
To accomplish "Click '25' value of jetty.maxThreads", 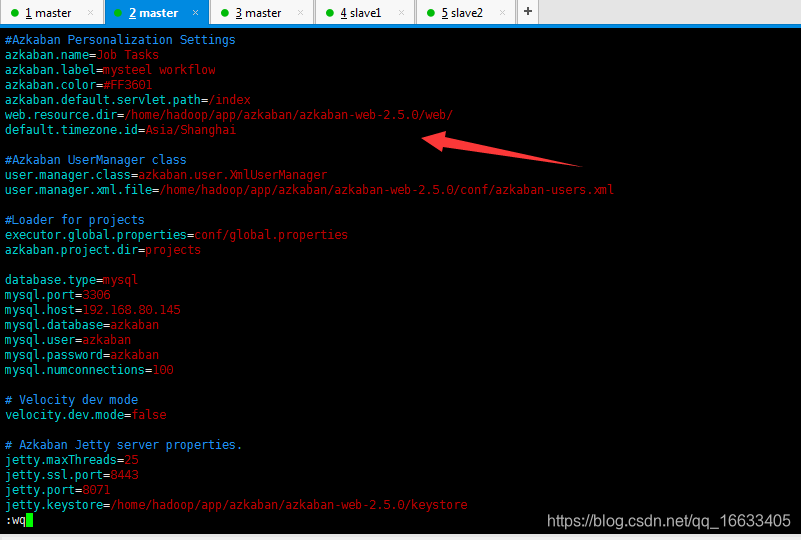I will coord(131,460).
